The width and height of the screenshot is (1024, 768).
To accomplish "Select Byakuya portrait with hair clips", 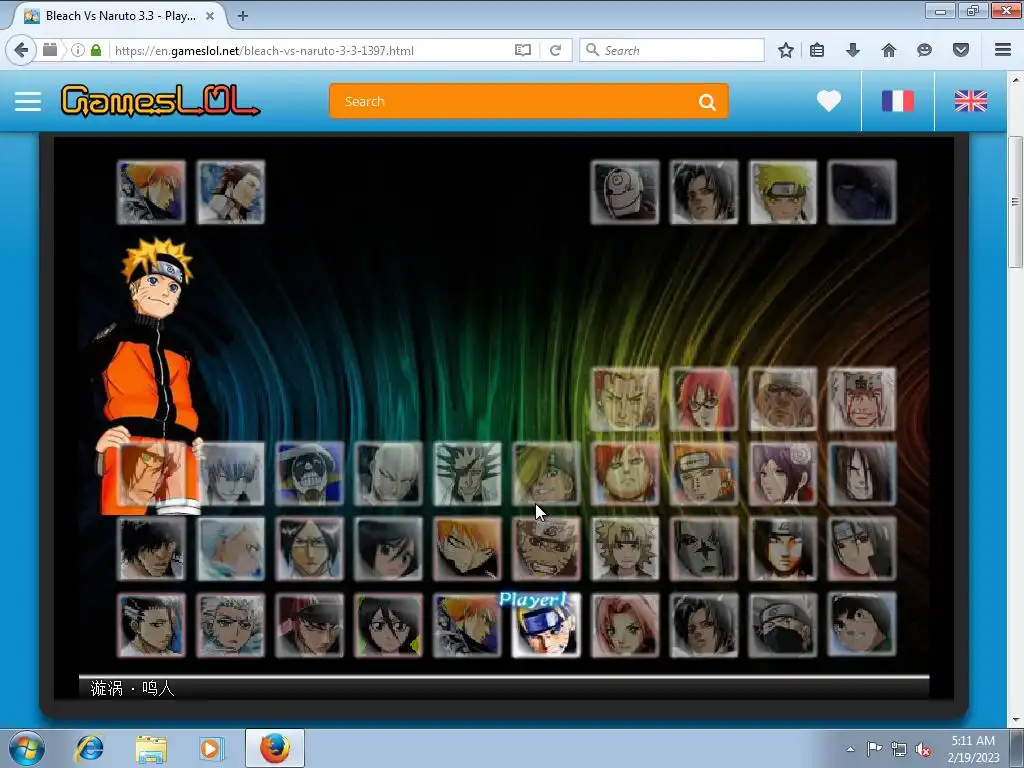I will coord(151,625).
